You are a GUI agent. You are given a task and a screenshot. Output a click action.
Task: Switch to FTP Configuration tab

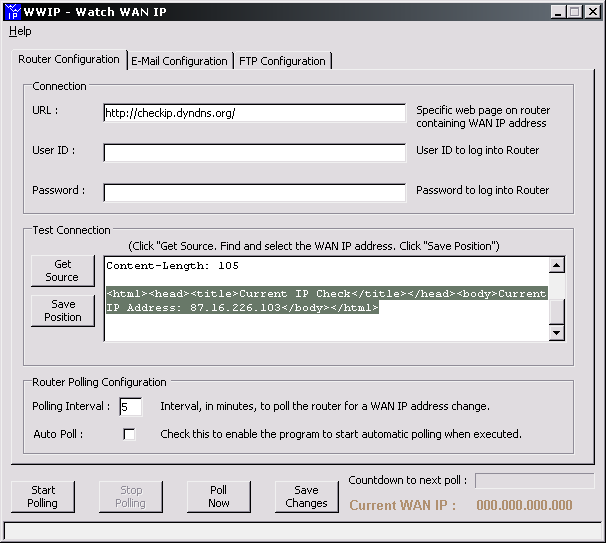[281, 61]
